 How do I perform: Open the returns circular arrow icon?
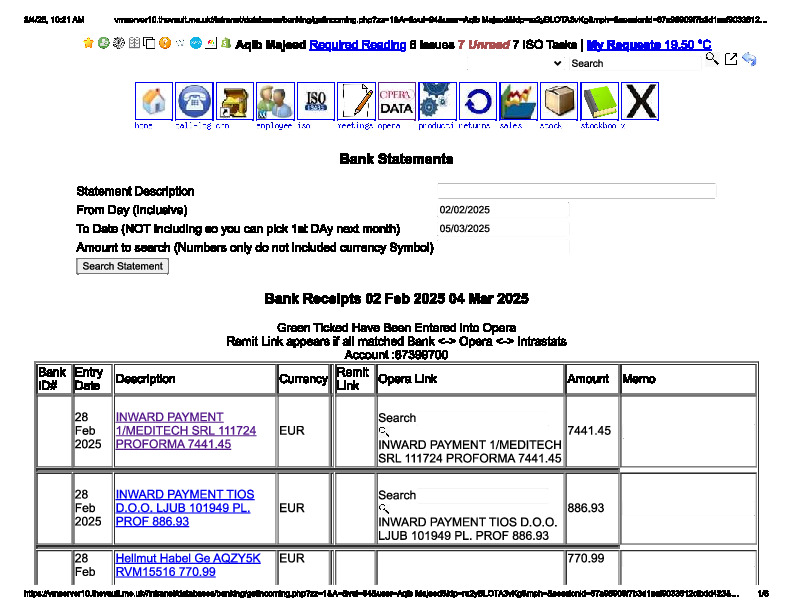(x=477, y=102)
